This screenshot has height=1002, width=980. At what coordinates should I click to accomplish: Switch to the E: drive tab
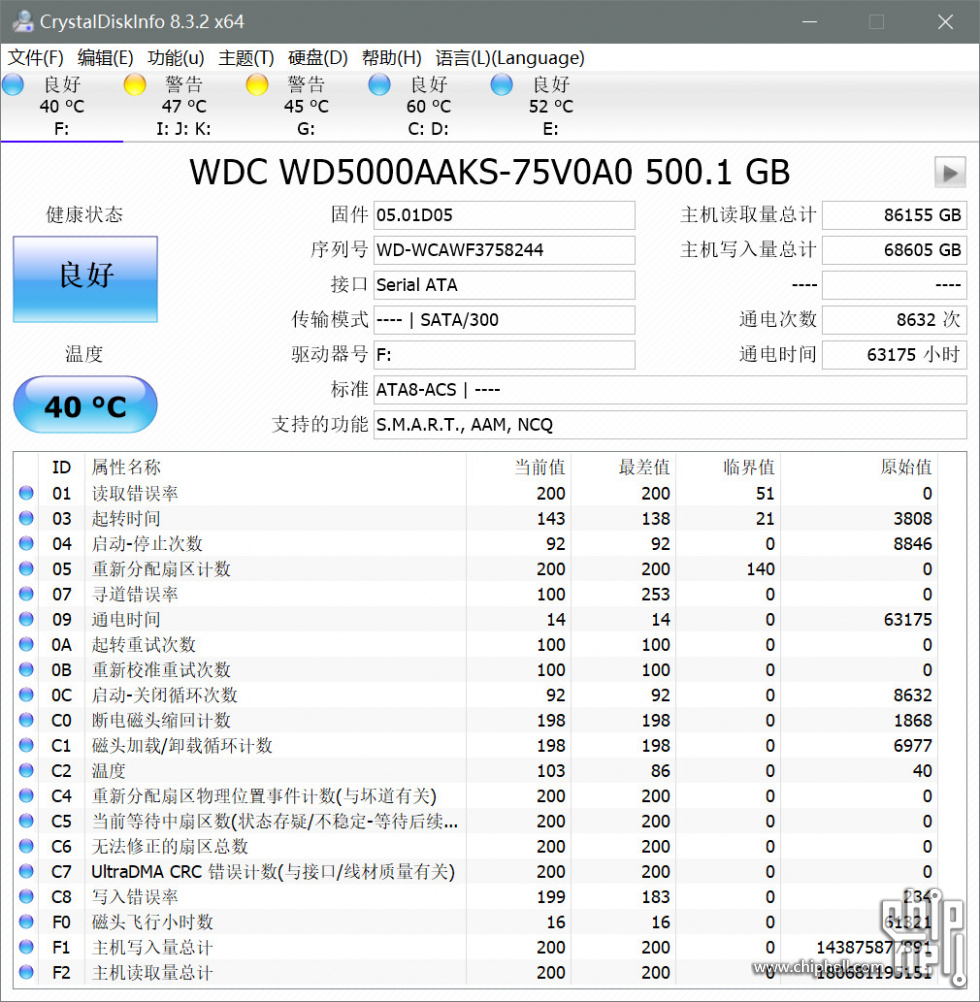551,106
